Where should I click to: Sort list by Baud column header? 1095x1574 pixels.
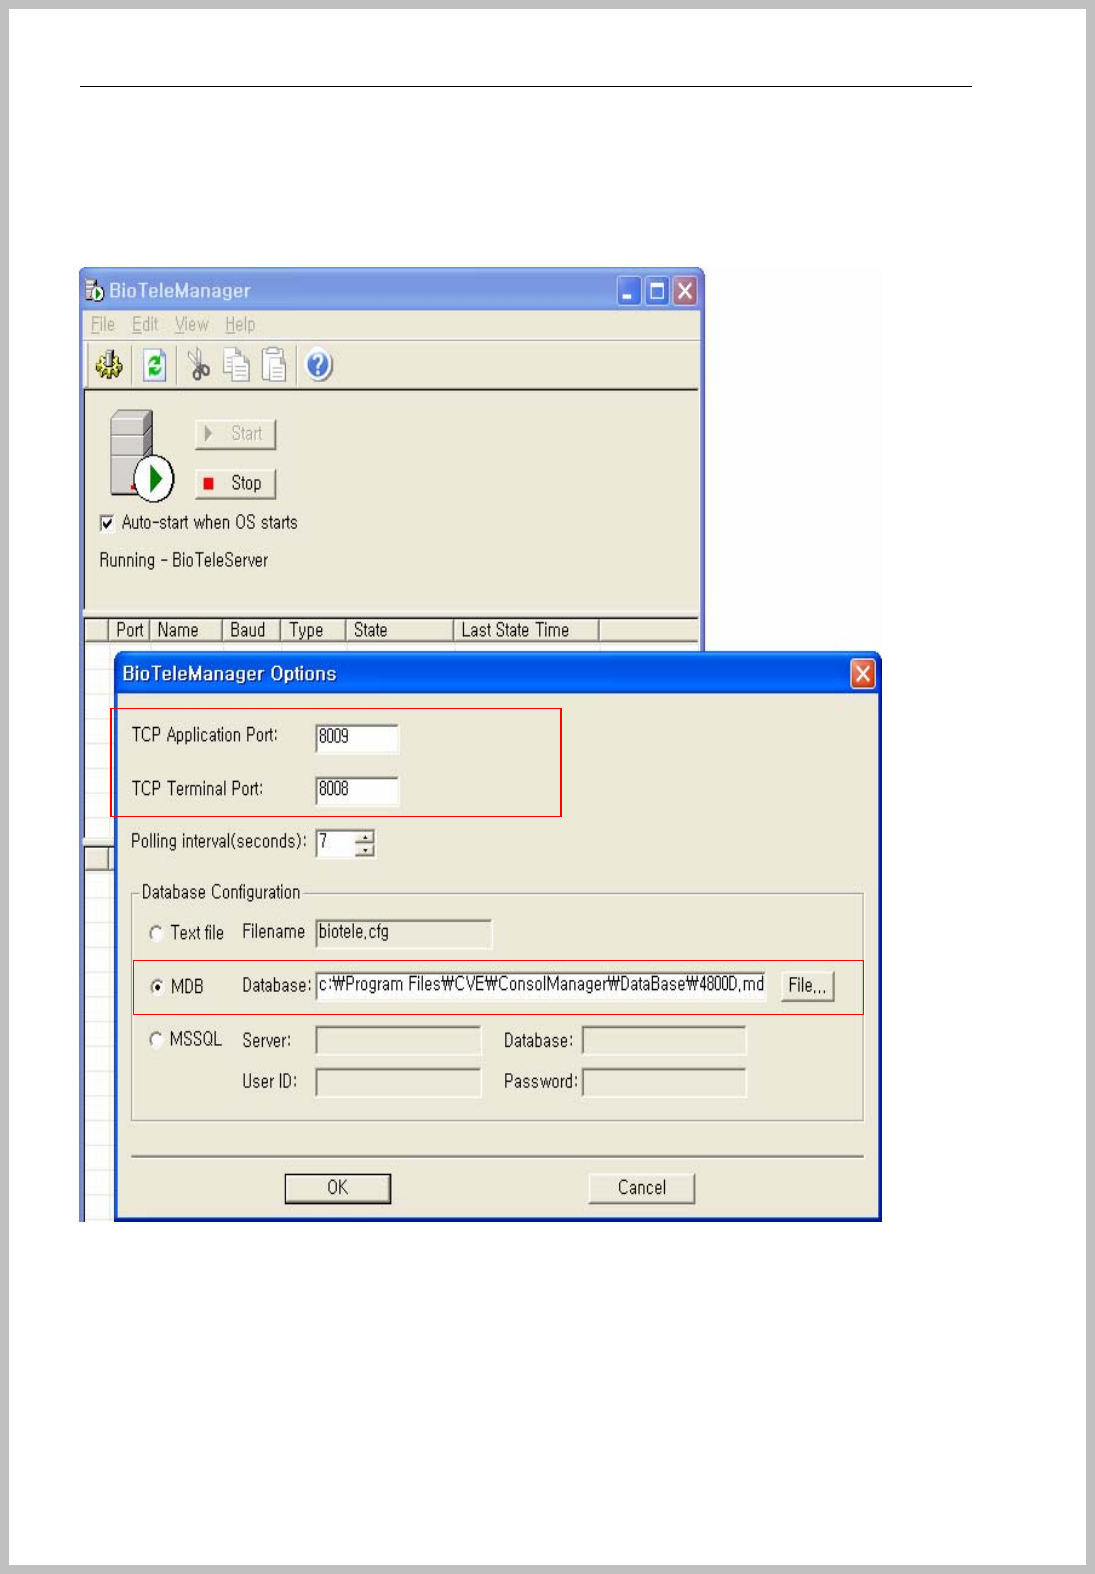(250, 630)
